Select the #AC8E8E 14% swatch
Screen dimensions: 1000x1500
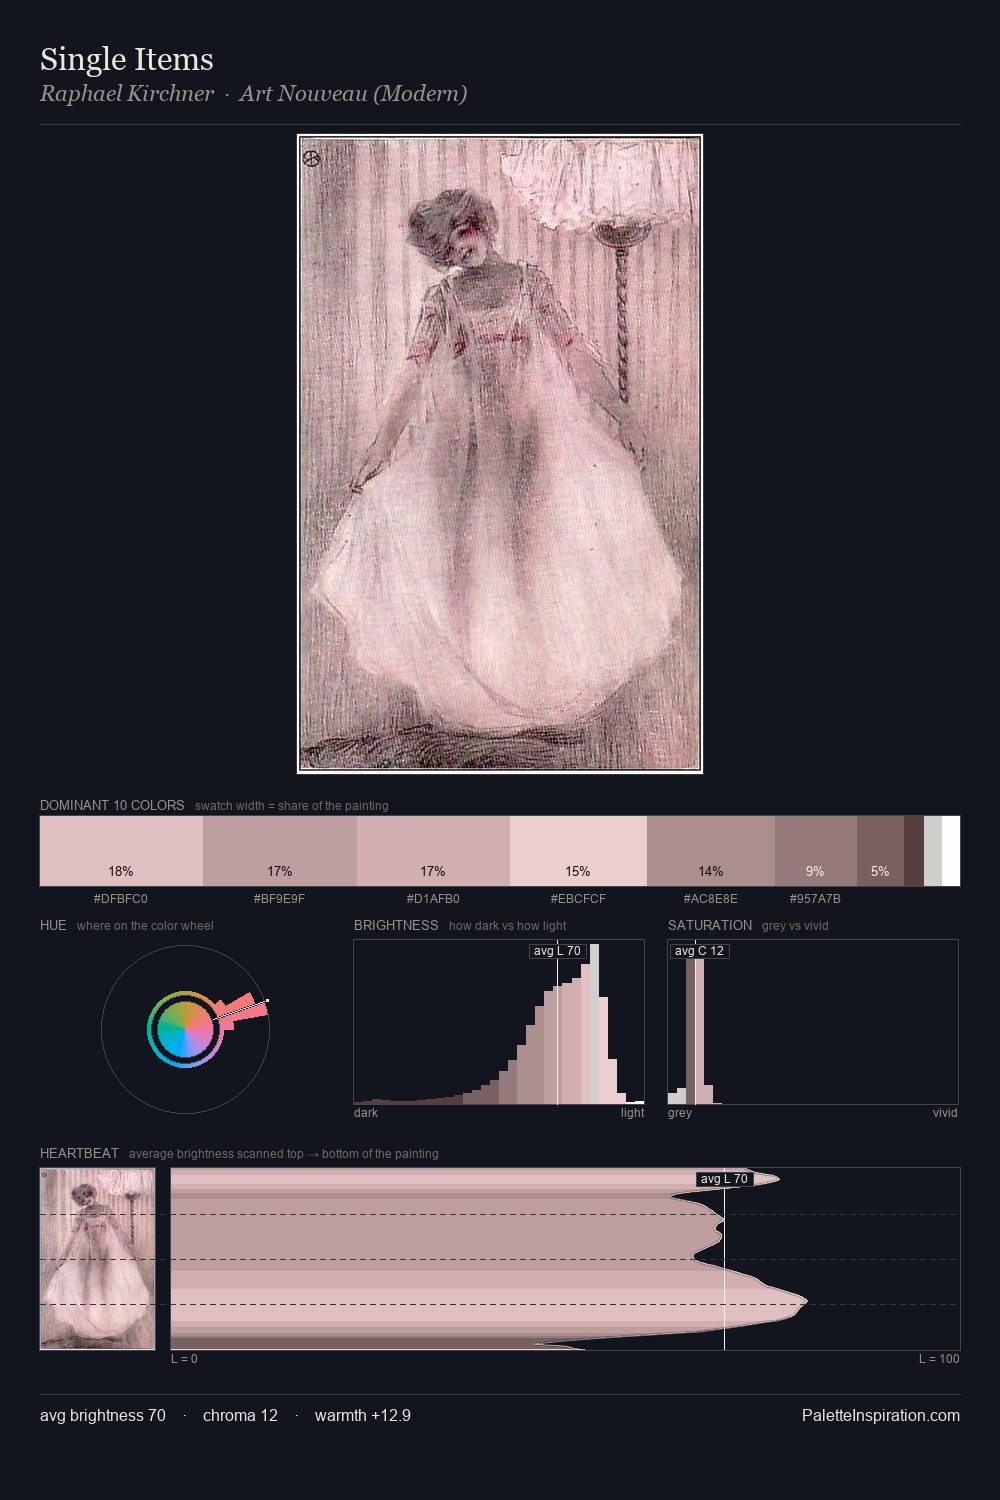point(711,851)
